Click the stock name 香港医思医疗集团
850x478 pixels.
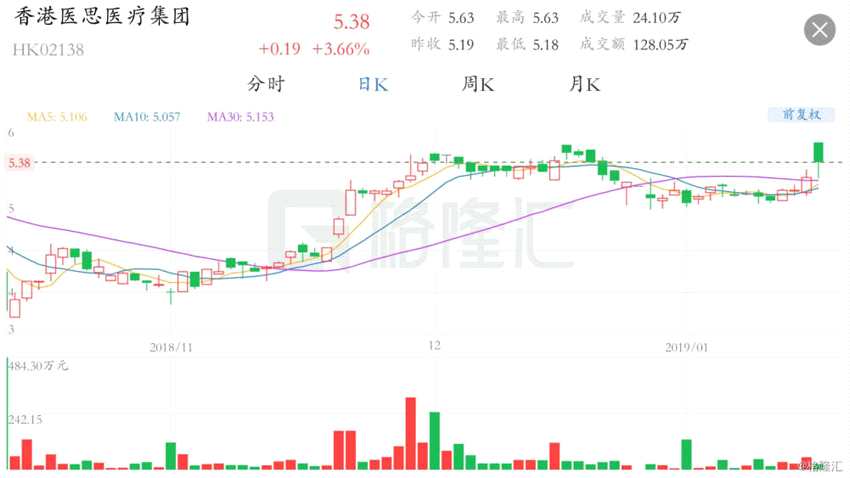click(102, 16)
